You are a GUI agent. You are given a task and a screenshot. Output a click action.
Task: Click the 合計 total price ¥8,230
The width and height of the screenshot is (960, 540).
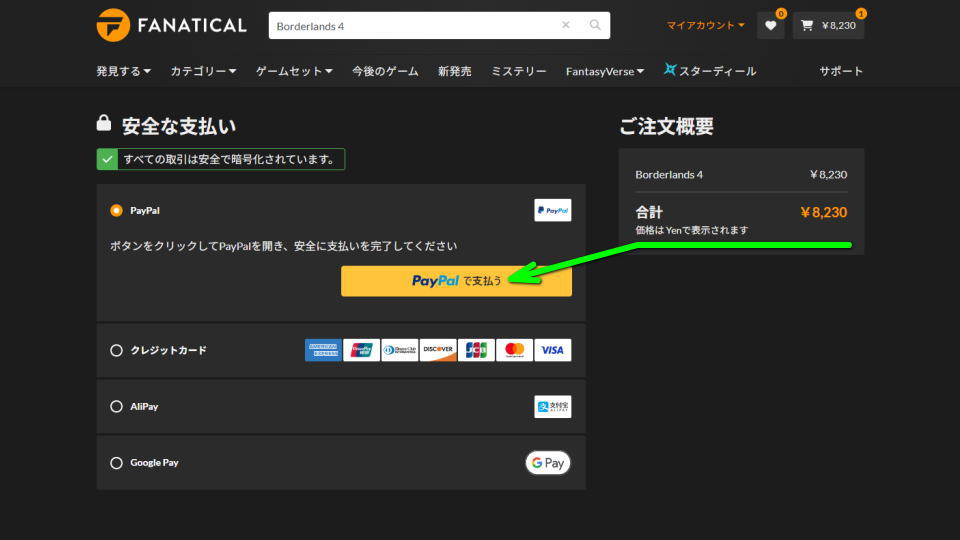(x=823, y=212)
